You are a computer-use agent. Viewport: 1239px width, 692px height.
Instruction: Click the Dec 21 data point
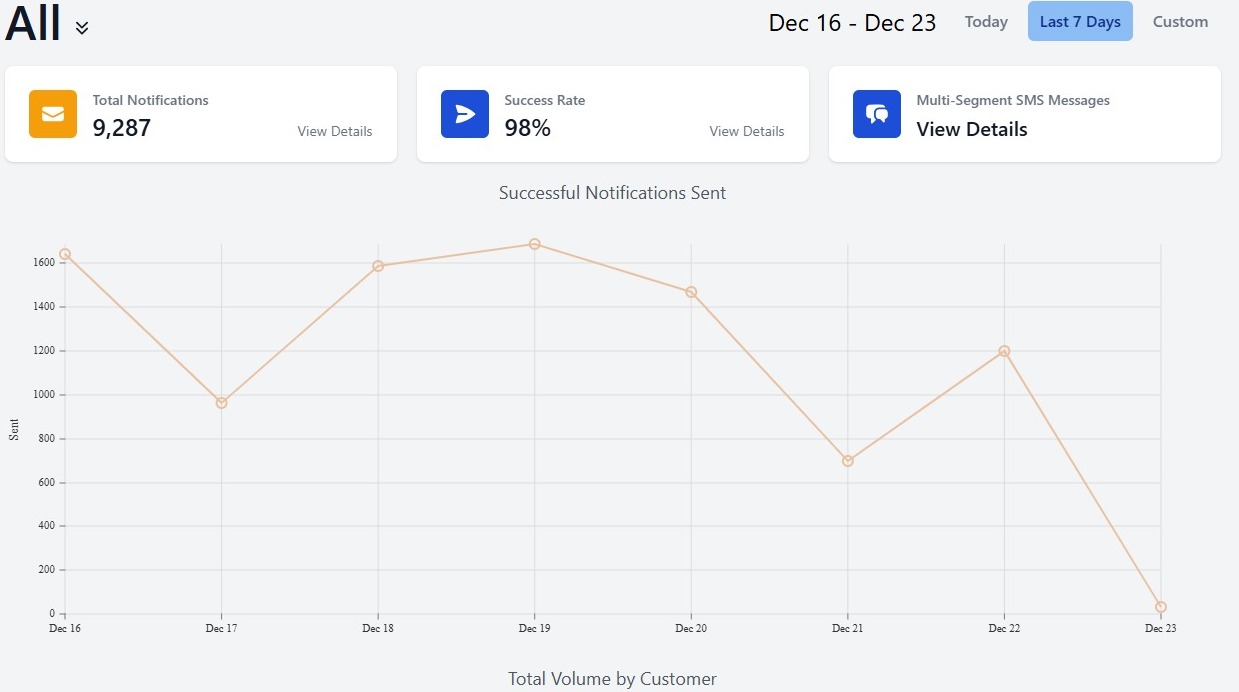click(x=848, y=461)
